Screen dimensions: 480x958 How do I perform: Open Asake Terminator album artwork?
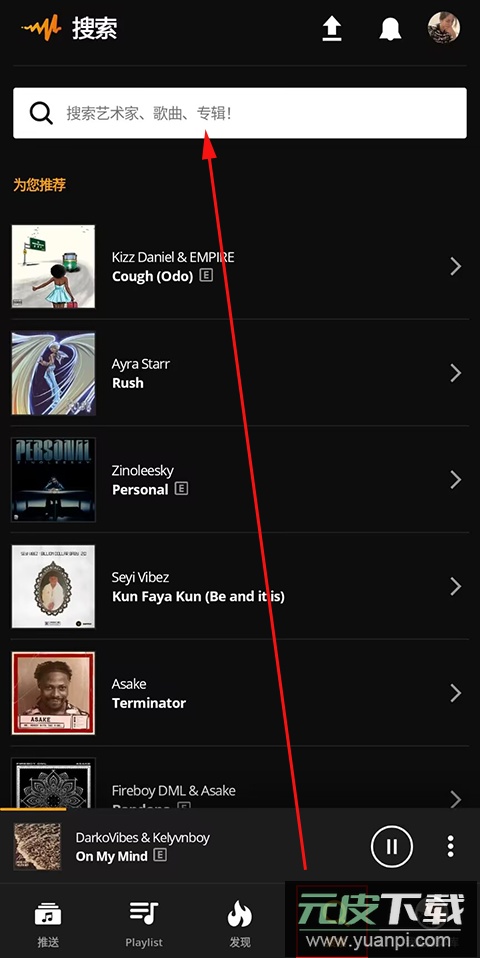pyautogui.click(x=53, y=693)
